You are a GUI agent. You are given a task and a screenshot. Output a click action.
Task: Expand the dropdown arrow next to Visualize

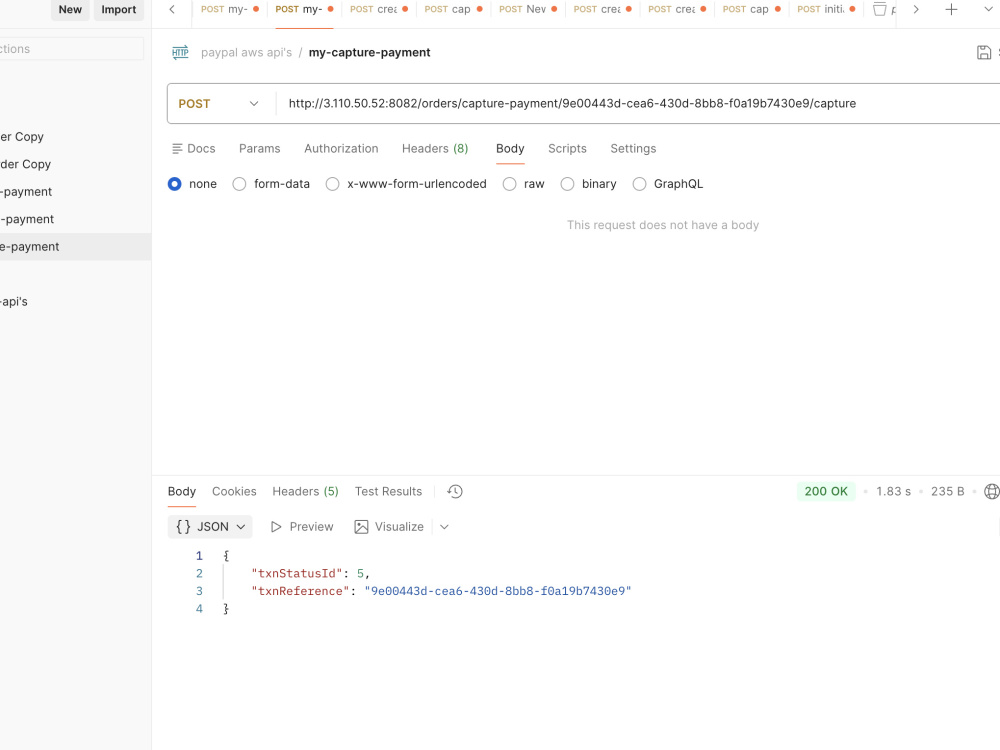(x=445, y=527)
